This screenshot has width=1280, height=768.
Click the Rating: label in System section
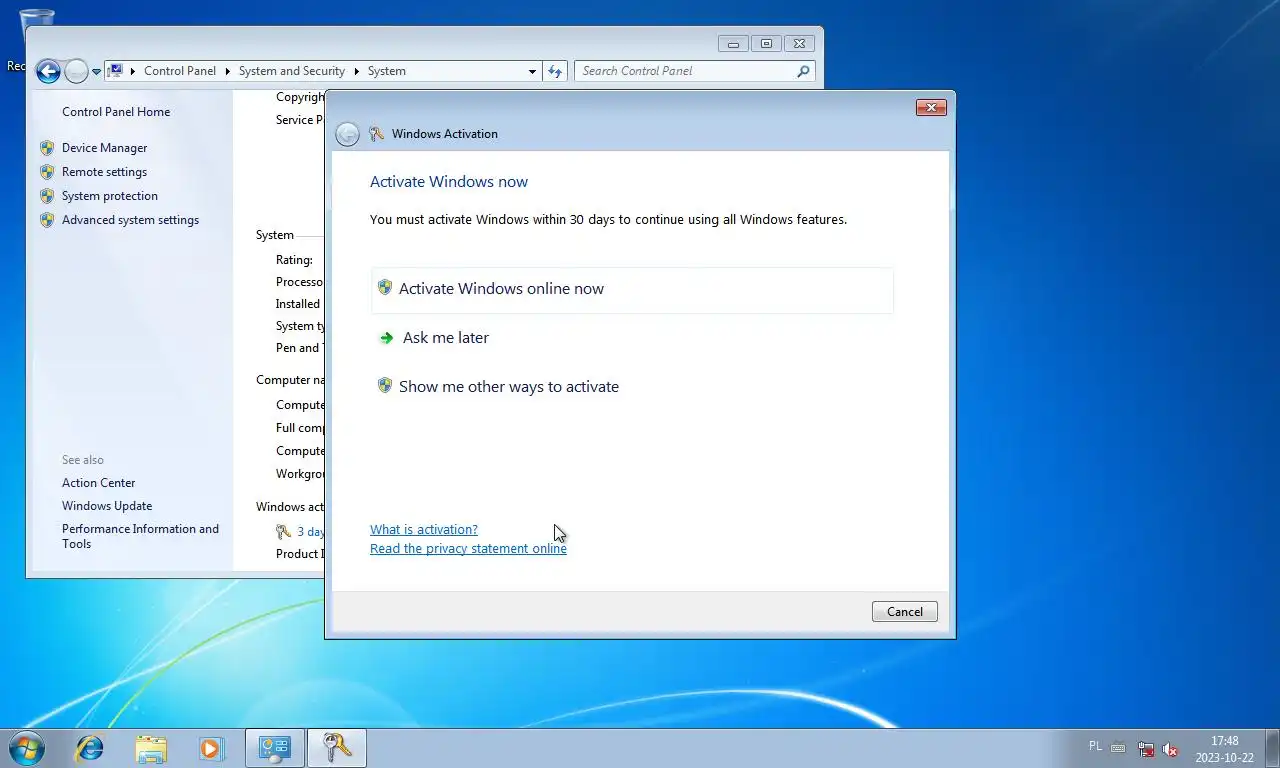(294, 260)
